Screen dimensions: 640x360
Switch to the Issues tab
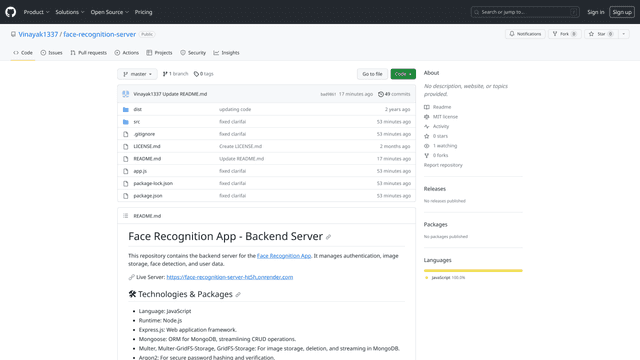pyautogui.click(x=51, y=53)
